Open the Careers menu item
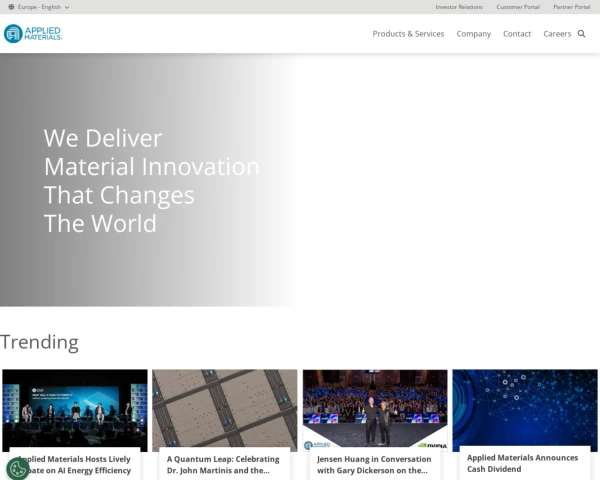Viewport: 600px width, 480px height. [x=557, y=34]
